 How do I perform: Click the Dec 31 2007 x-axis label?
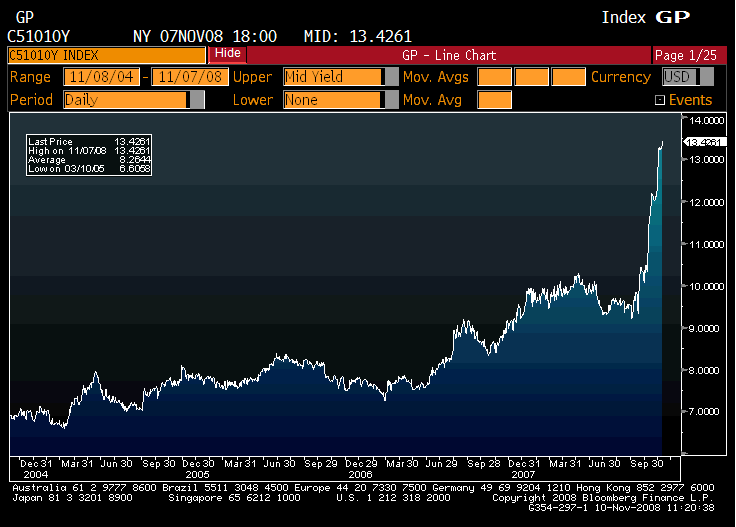[524, 469]
